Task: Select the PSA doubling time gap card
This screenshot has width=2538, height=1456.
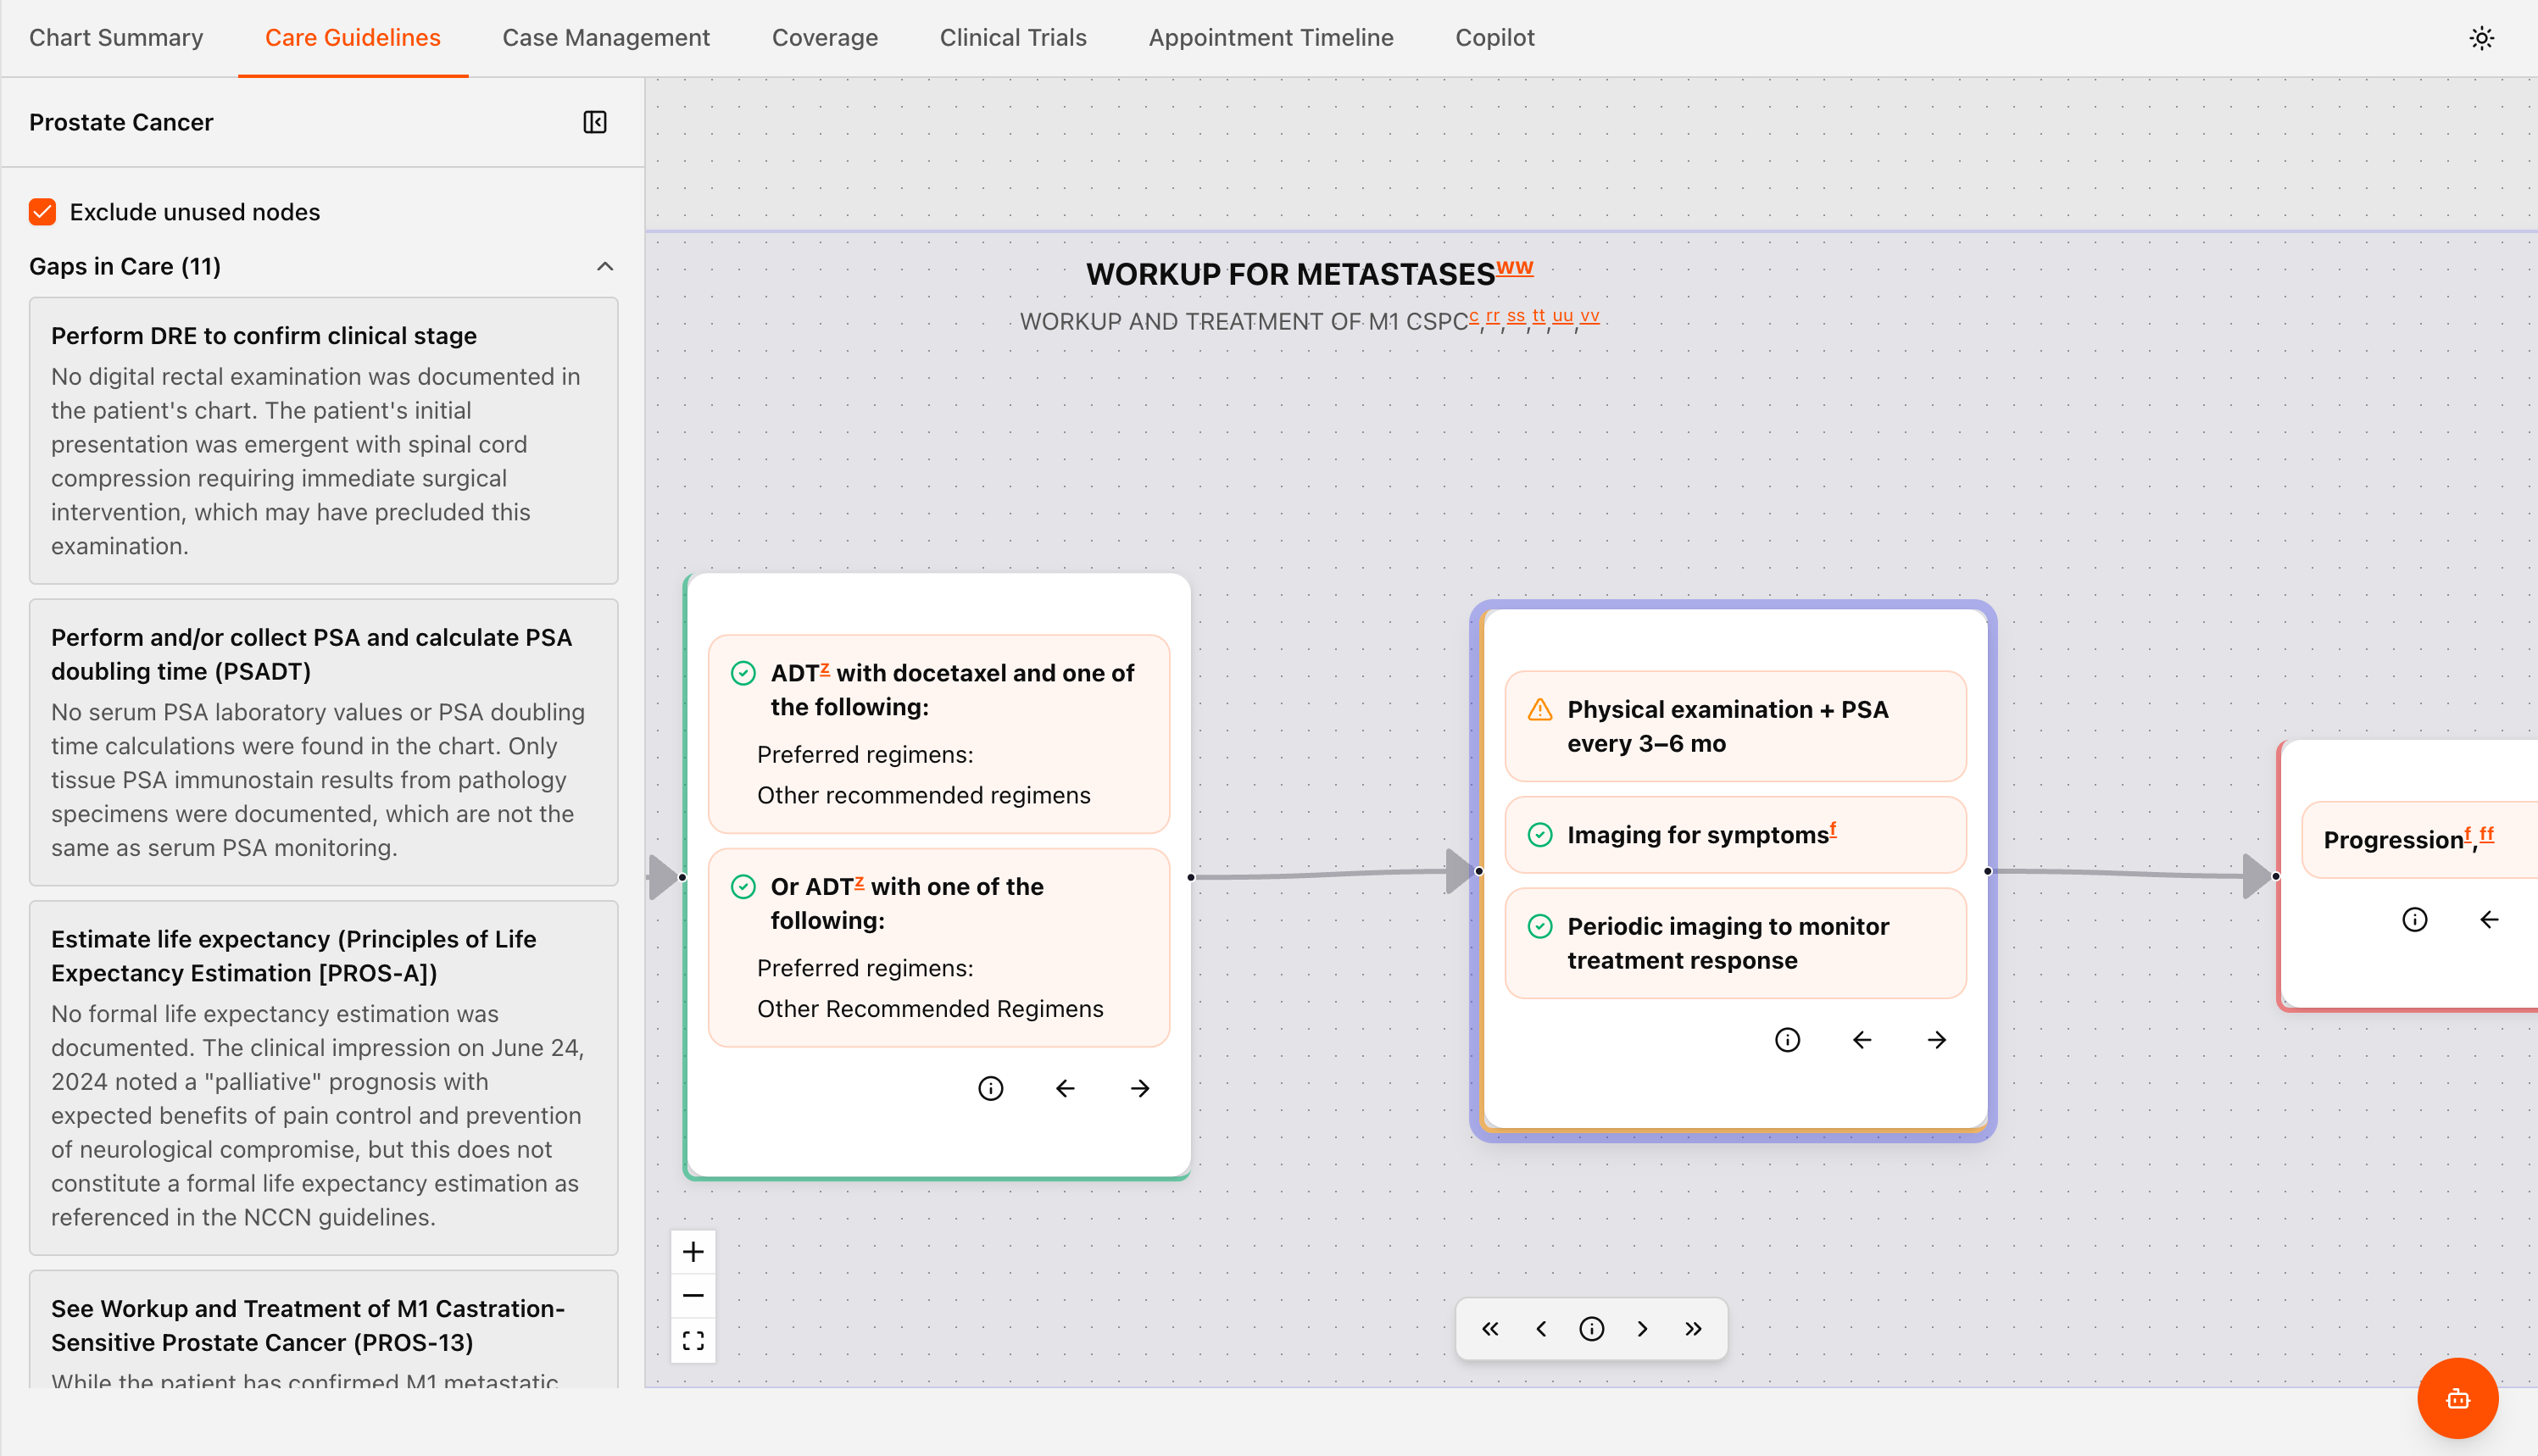Action: click(x=324, y=742)
